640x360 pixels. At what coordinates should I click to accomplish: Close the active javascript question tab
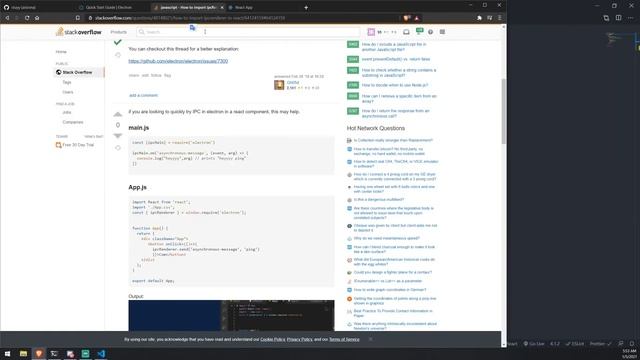[222, 7]
